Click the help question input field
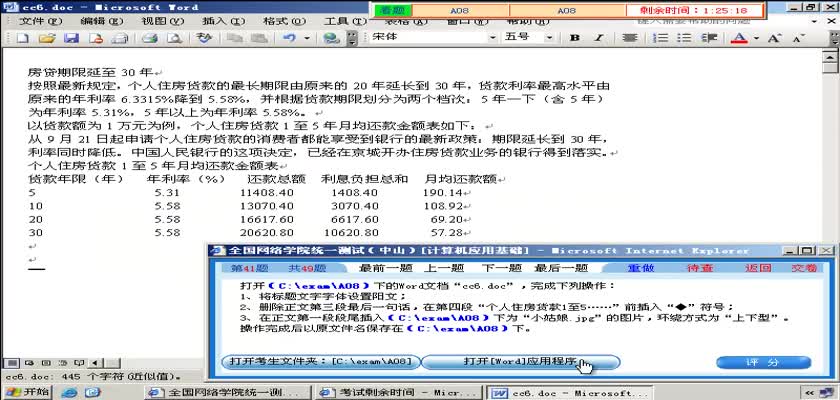 722,21
